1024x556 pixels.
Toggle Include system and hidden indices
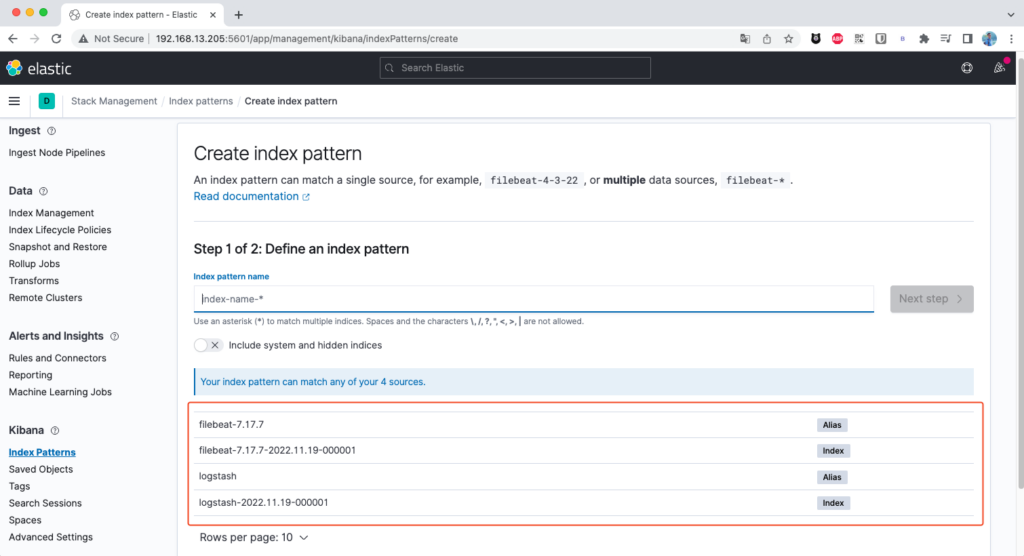coord(208,345)
